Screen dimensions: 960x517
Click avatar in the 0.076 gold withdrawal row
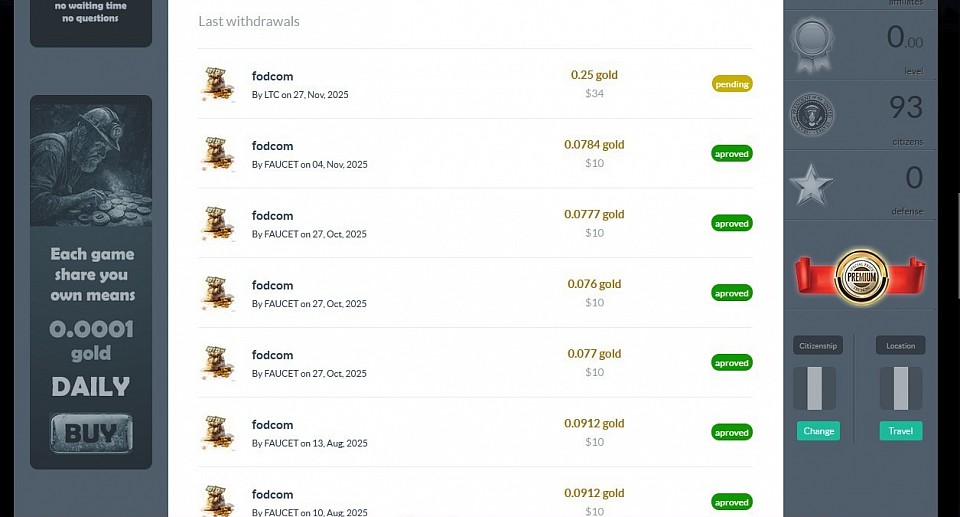pyautogui.click(x=217, y=294)
